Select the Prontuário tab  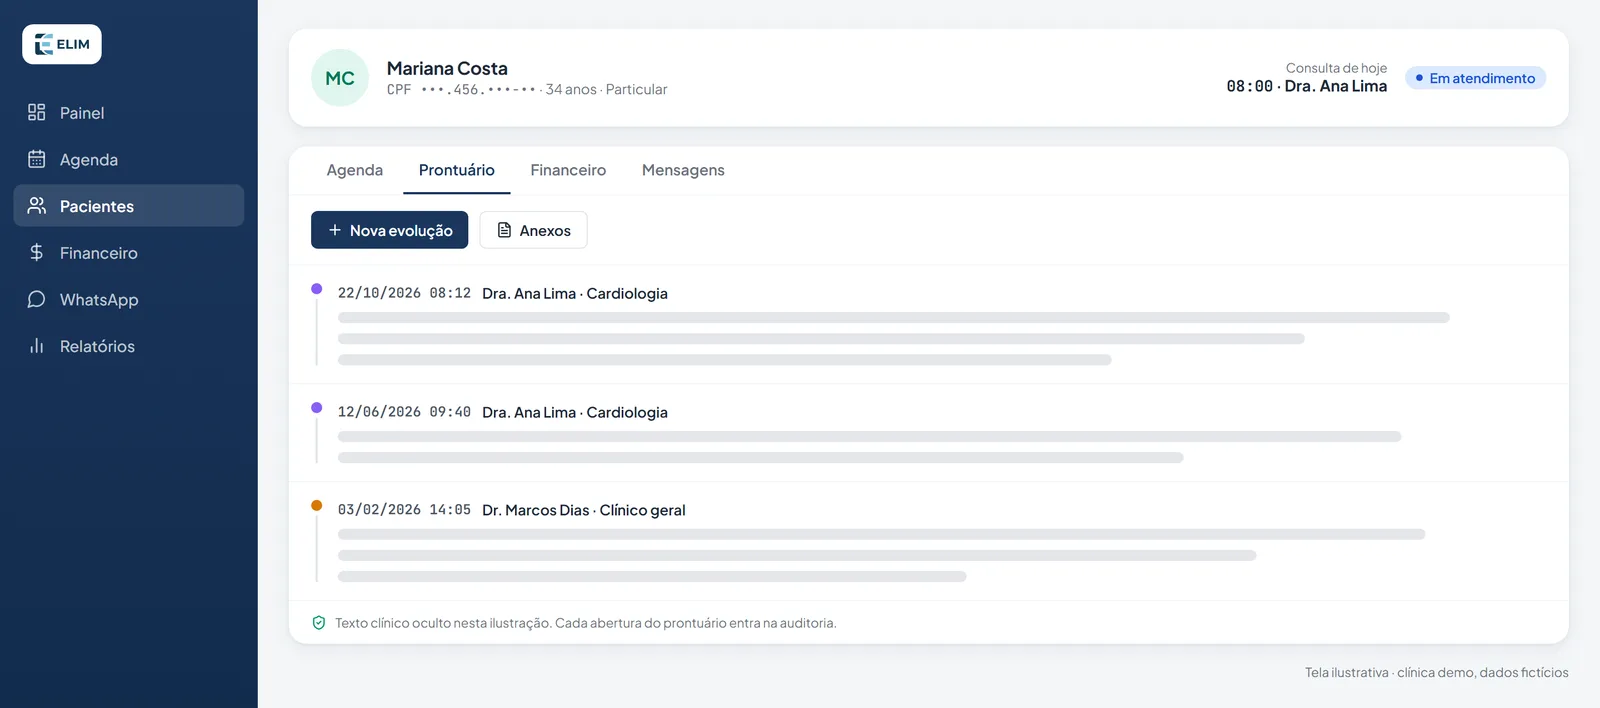click(x=457, y=170)
